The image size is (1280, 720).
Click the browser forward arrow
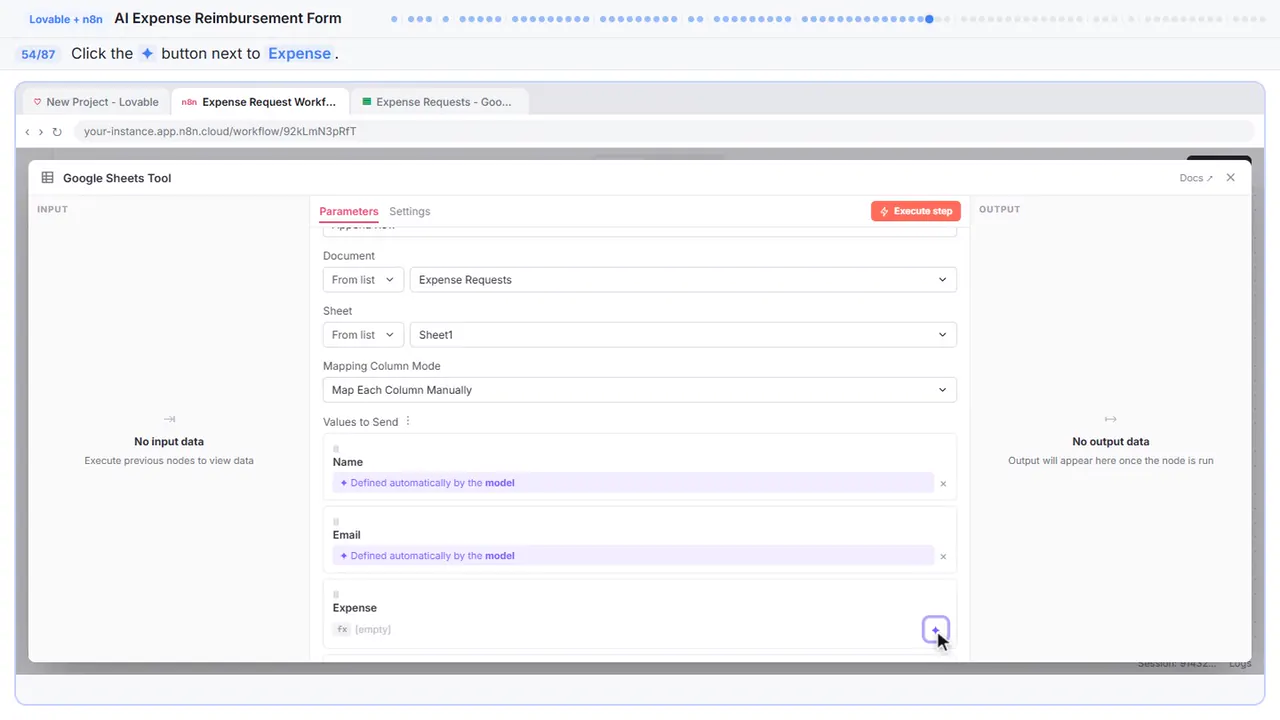41,132
